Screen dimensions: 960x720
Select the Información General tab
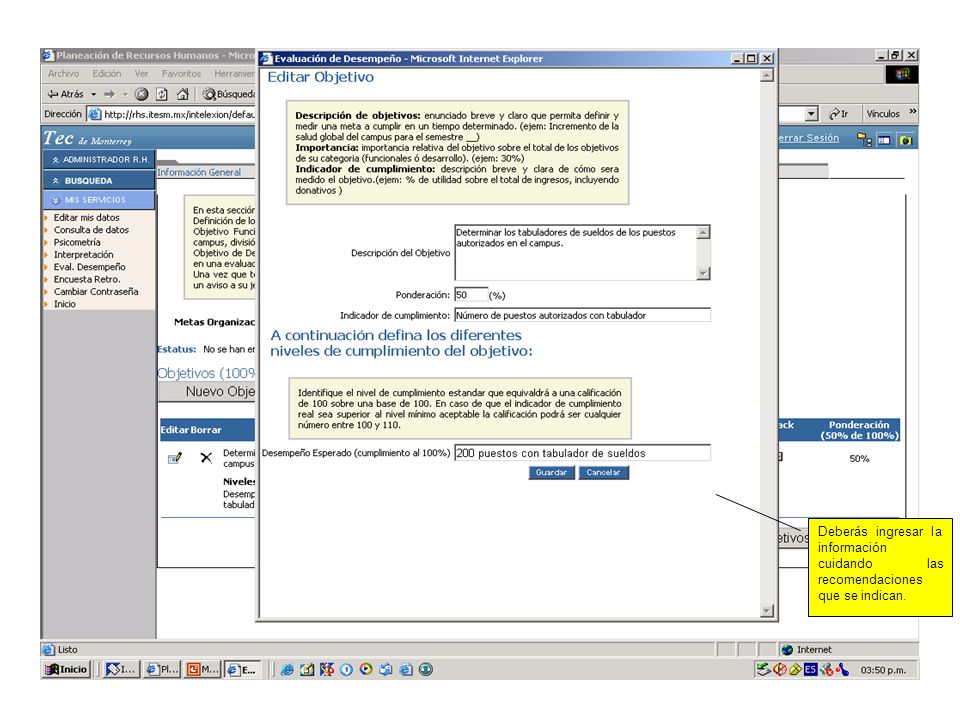(199, 173)
